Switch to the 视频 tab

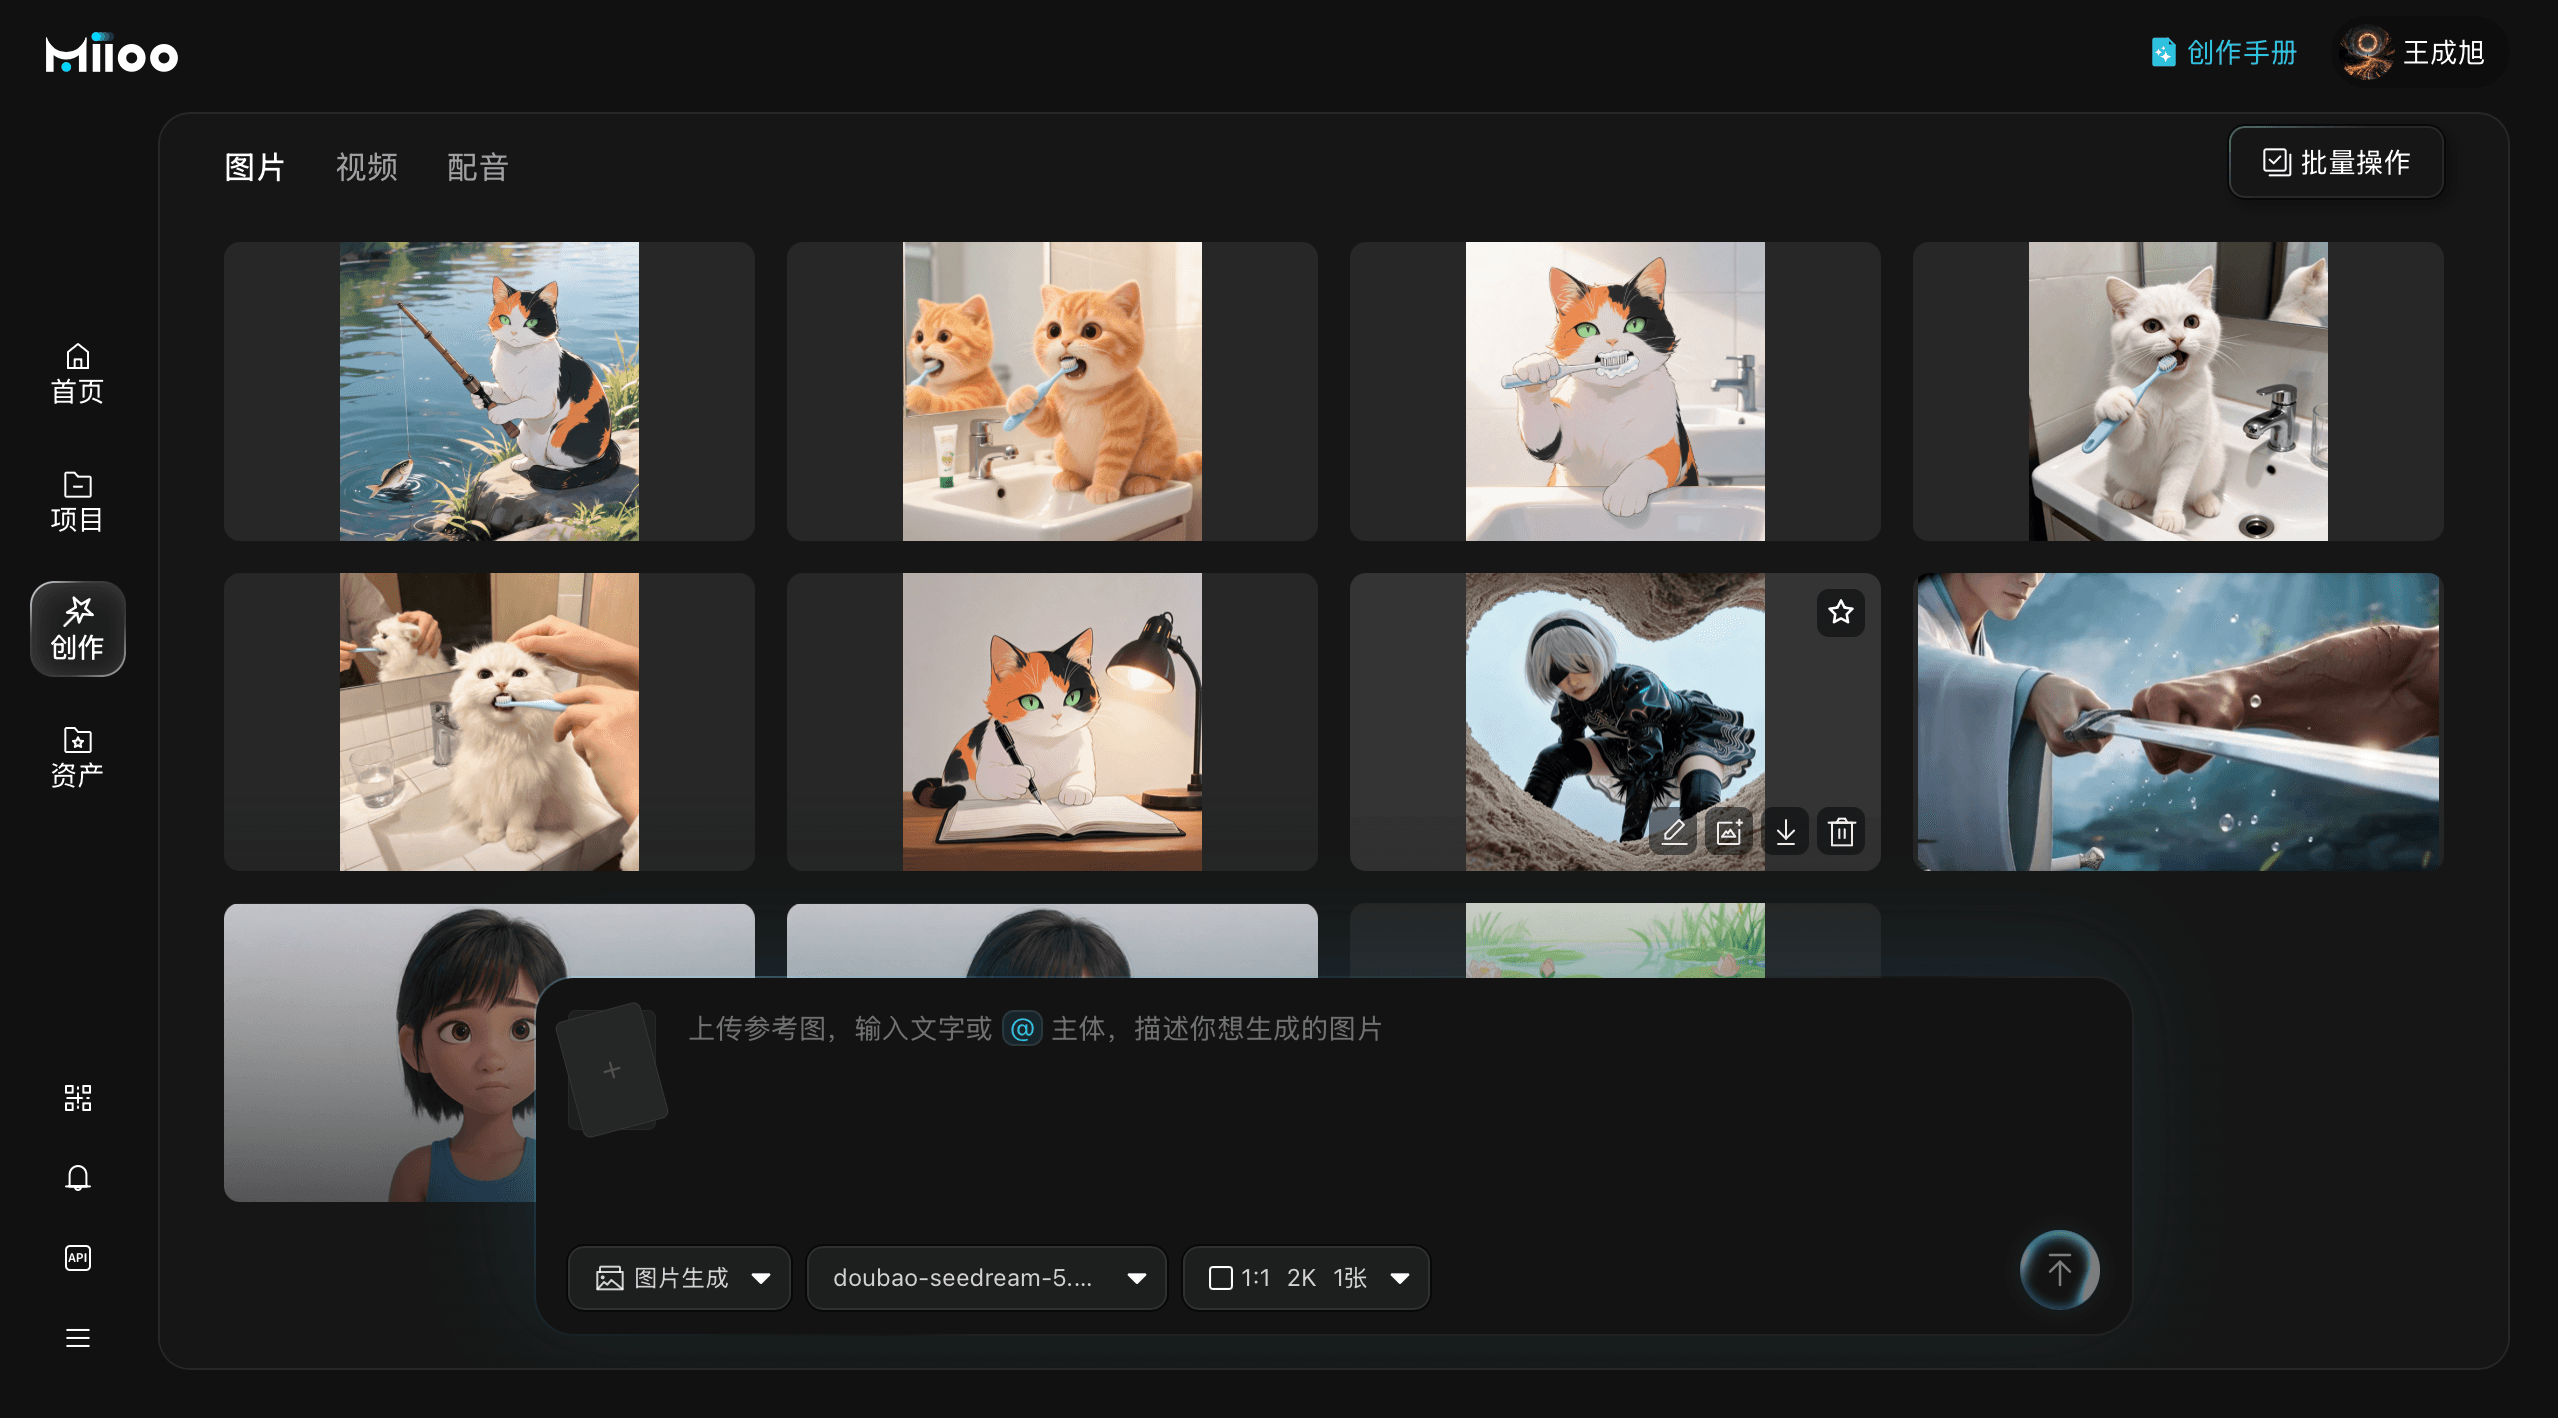366,167
